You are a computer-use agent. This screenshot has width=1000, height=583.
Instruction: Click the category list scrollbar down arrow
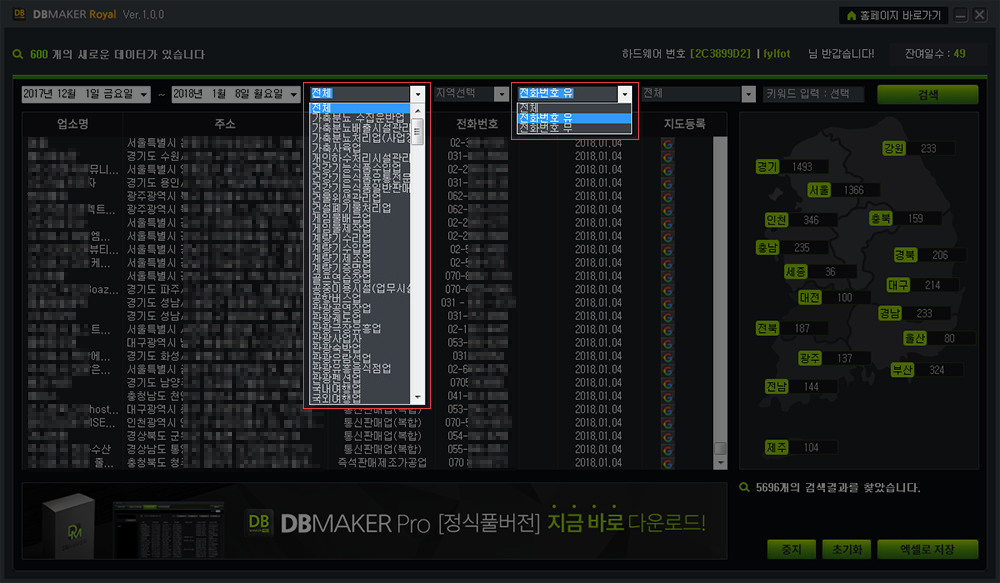(418, 397)
